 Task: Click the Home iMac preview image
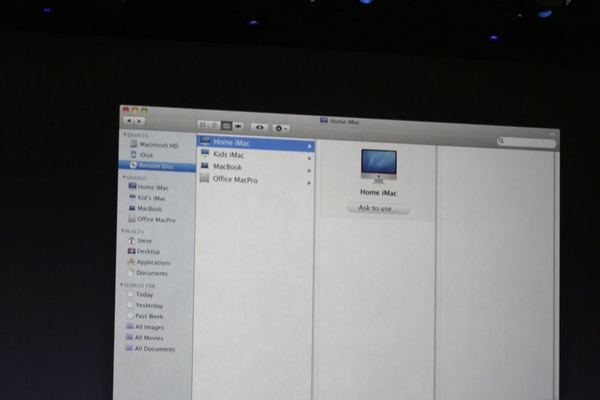tap(379, 166)
